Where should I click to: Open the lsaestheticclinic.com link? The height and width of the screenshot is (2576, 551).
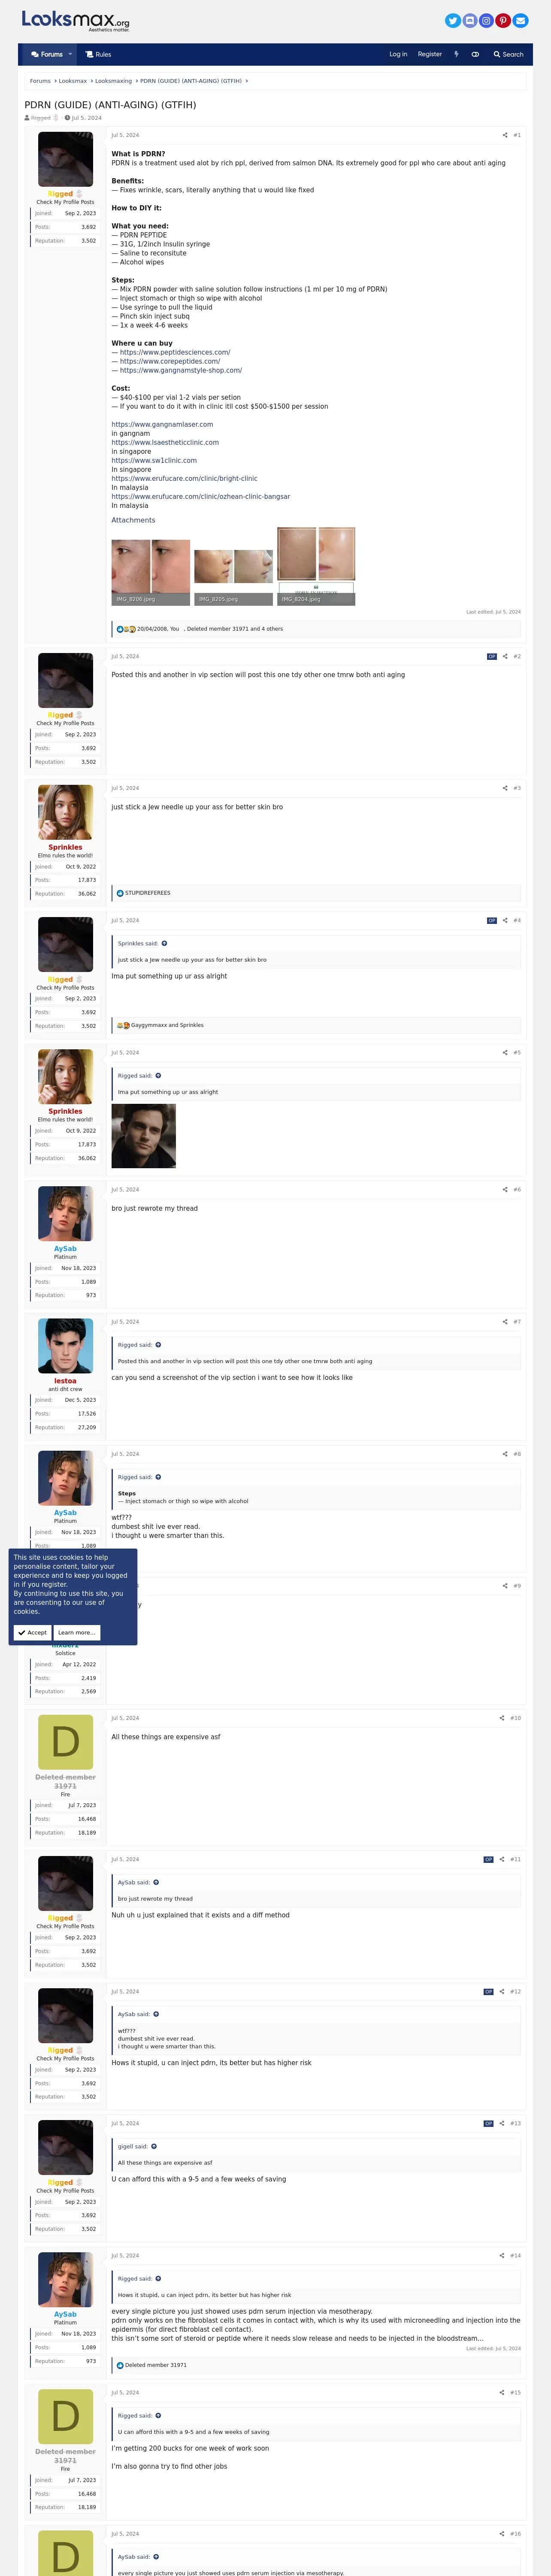coord(165,442)
